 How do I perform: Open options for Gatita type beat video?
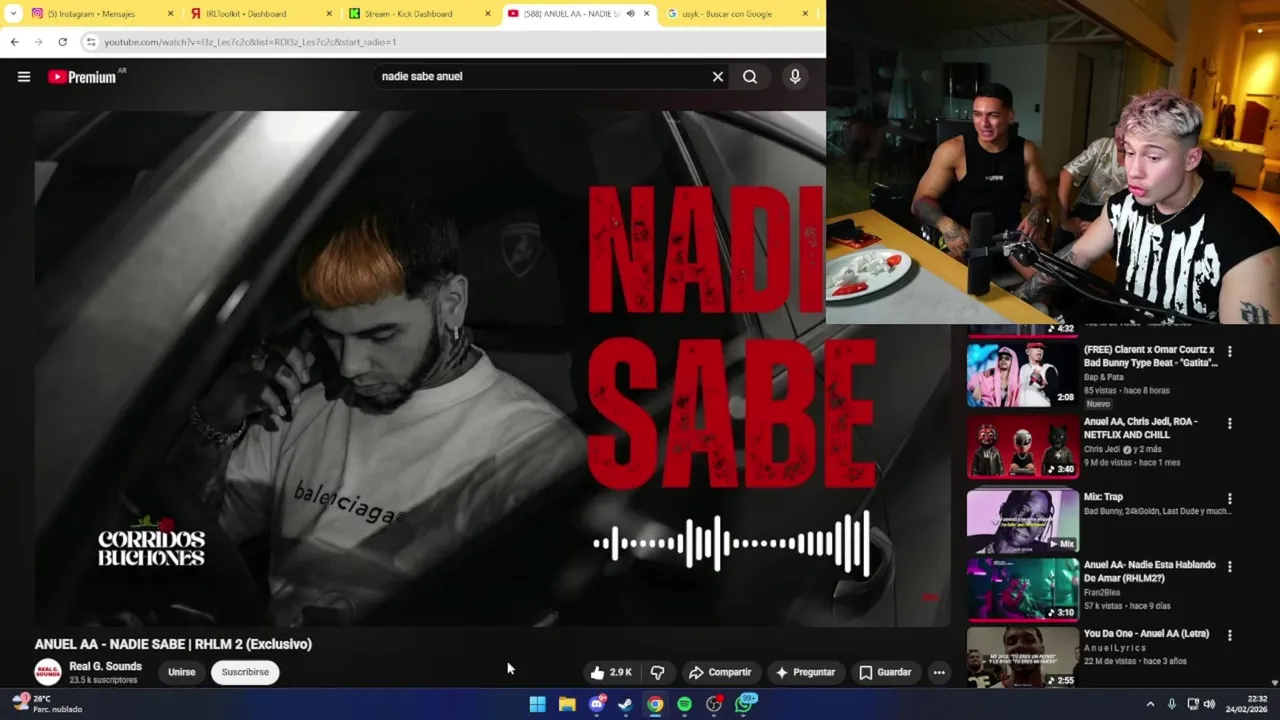[x=1230, y=352]
